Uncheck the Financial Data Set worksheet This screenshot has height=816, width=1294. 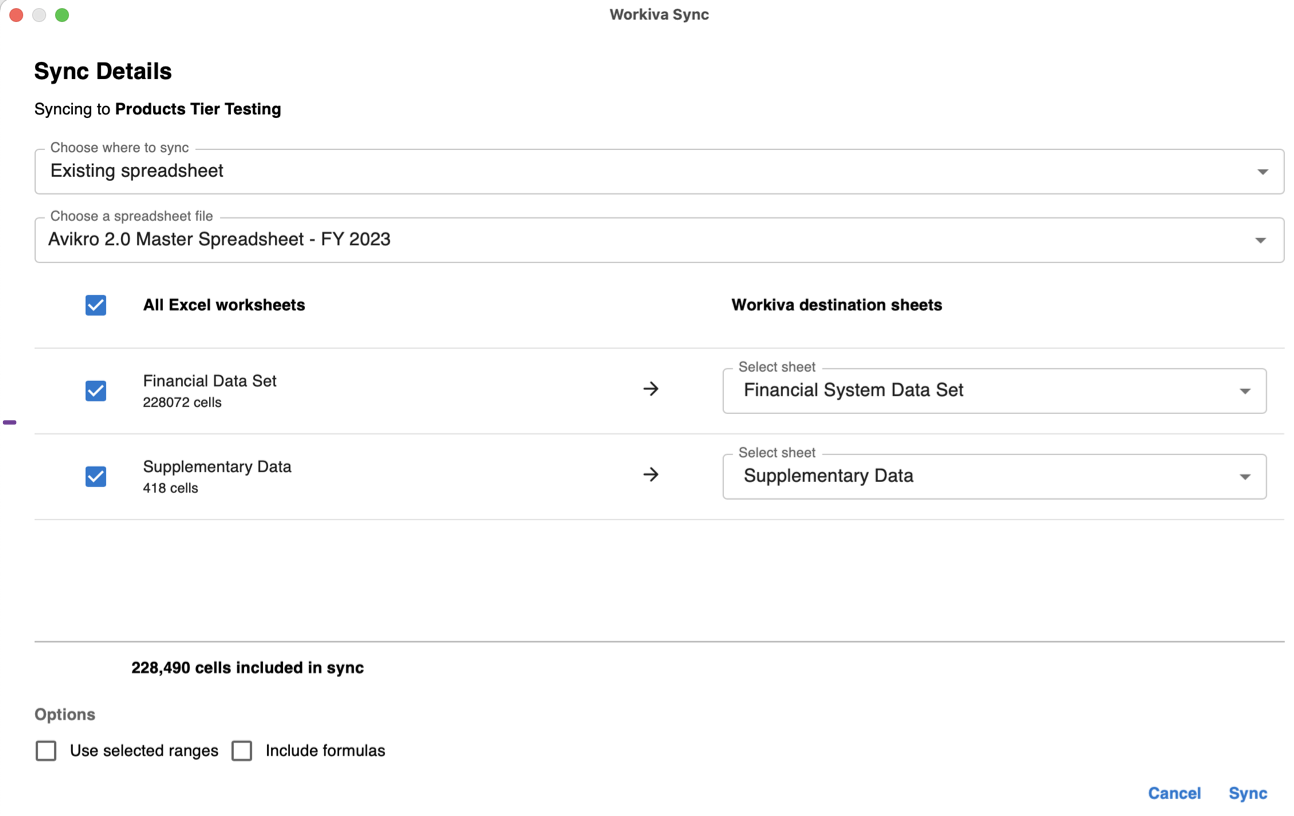(x=95, y=390)
